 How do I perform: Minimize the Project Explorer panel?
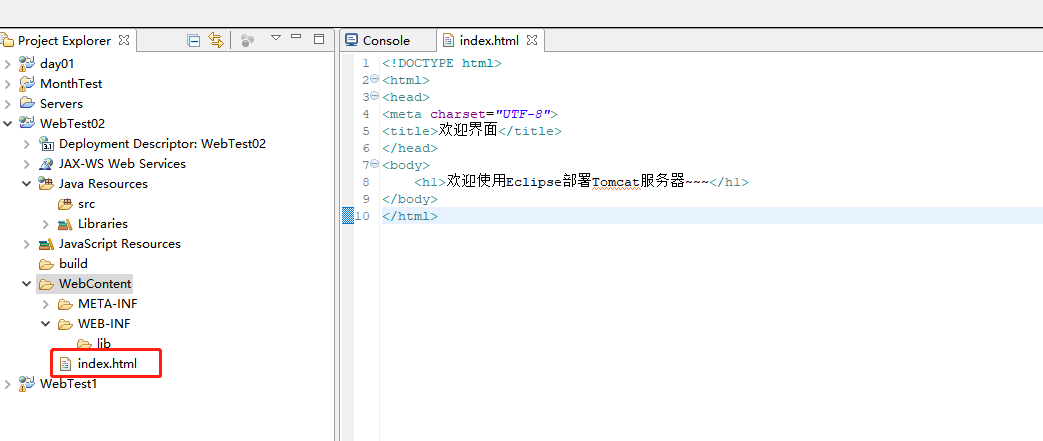(297, 37)
